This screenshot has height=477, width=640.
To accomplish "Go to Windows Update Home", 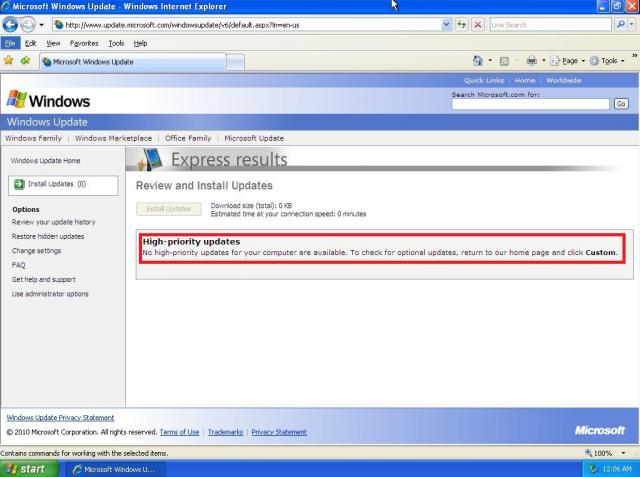I will (45, 161).
